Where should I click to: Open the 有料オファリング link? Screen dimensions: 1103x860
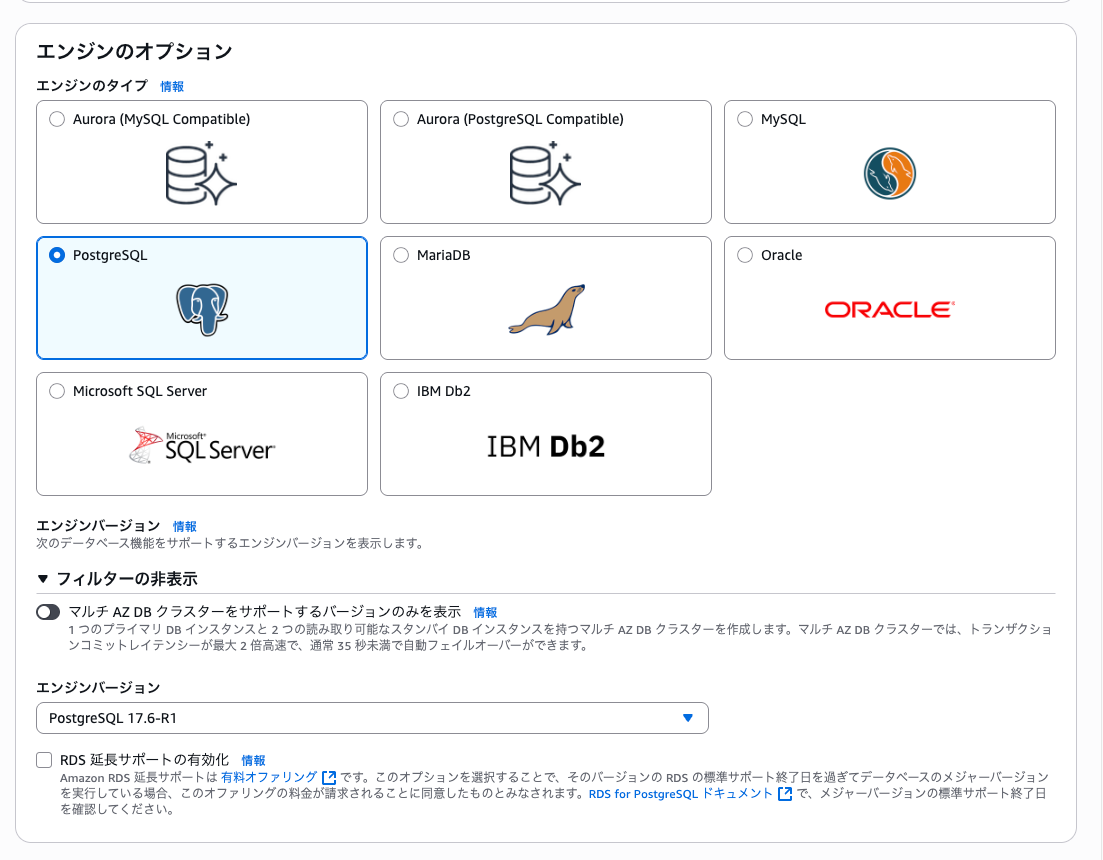269,777
